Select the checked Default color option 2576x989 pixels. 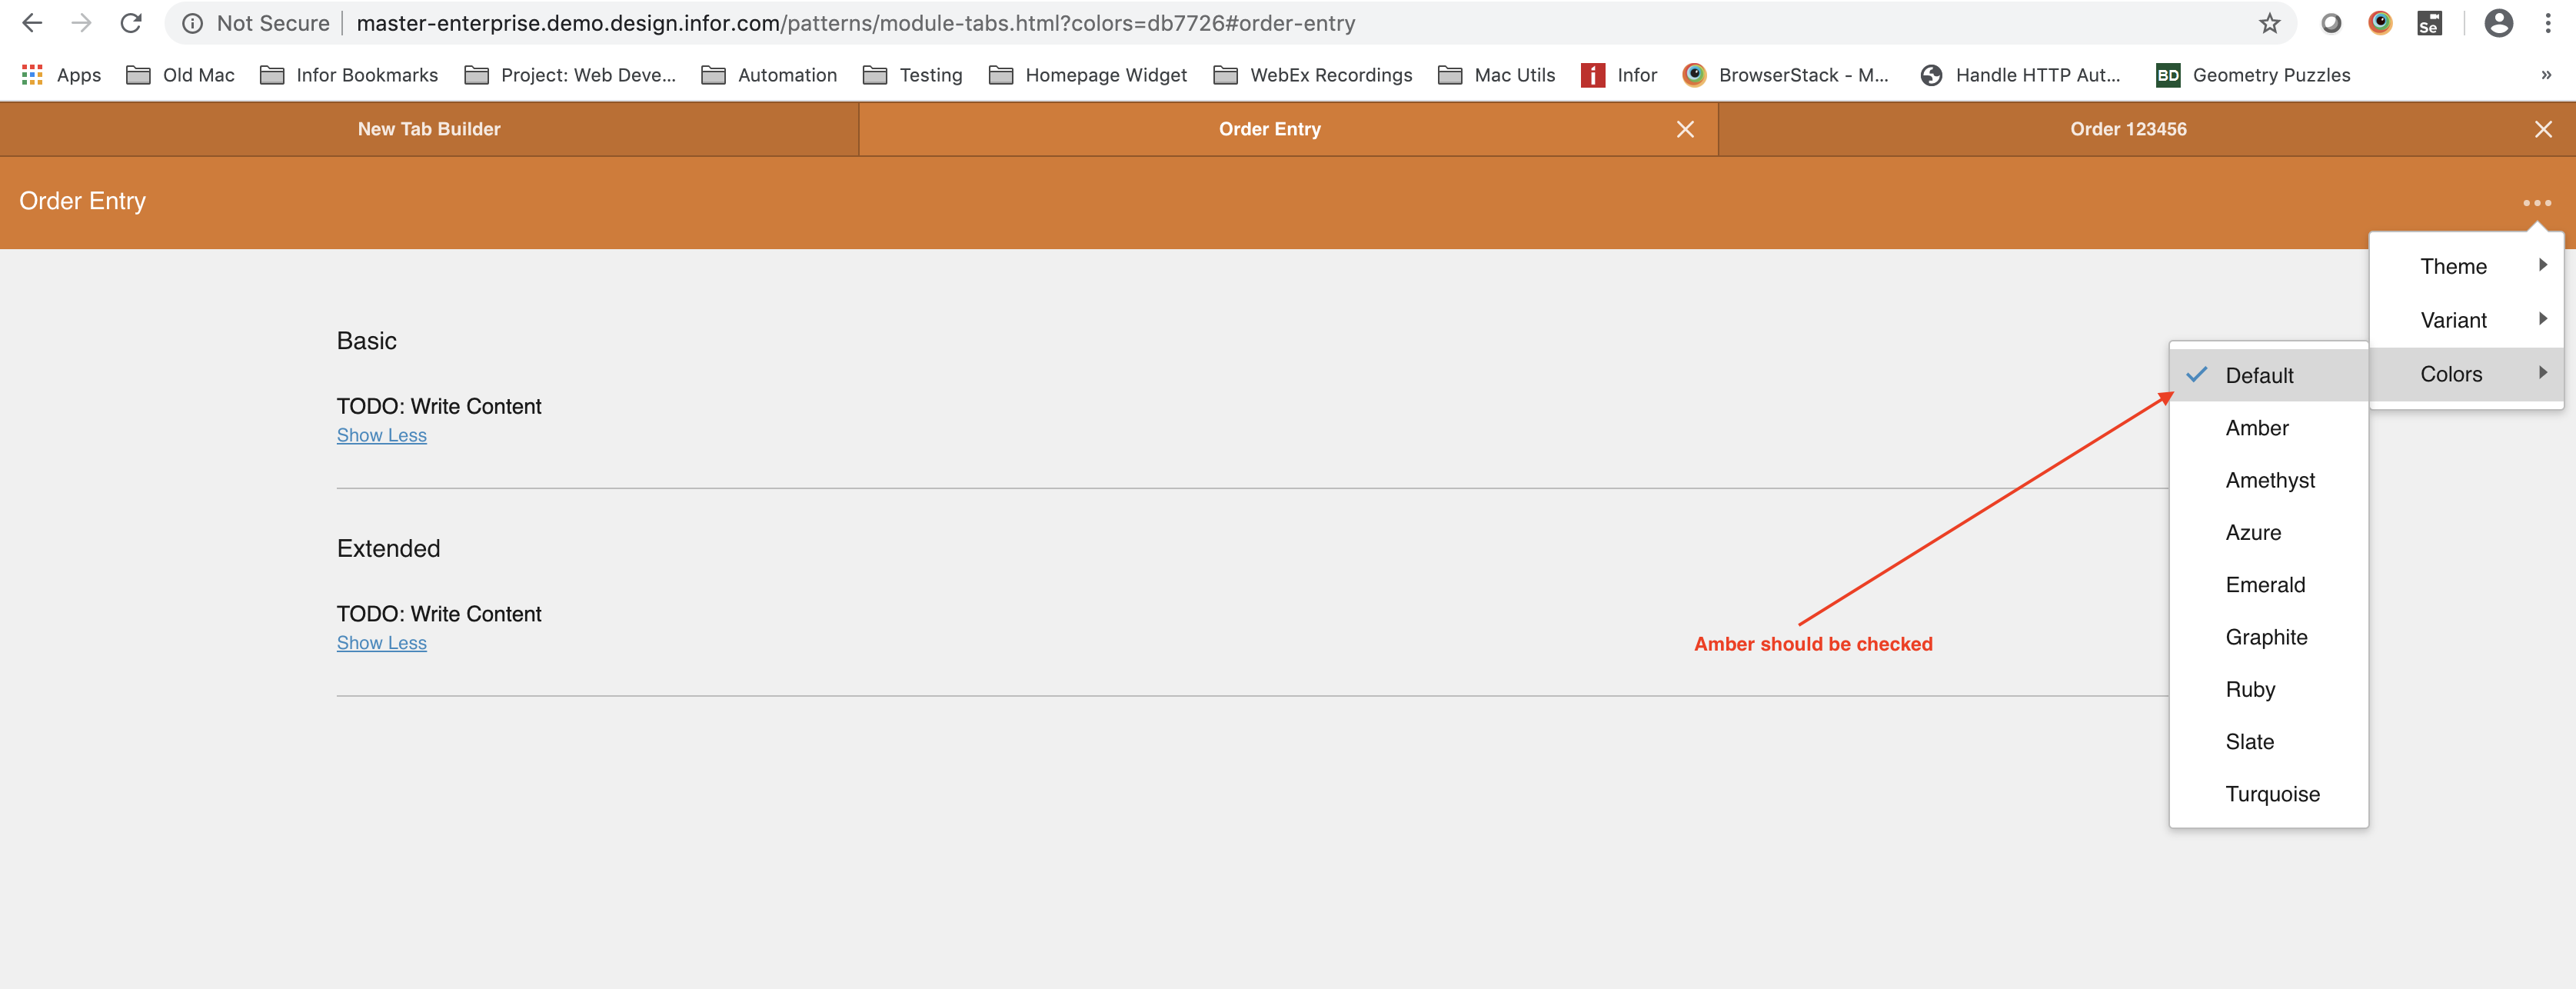pos(2259,376)
